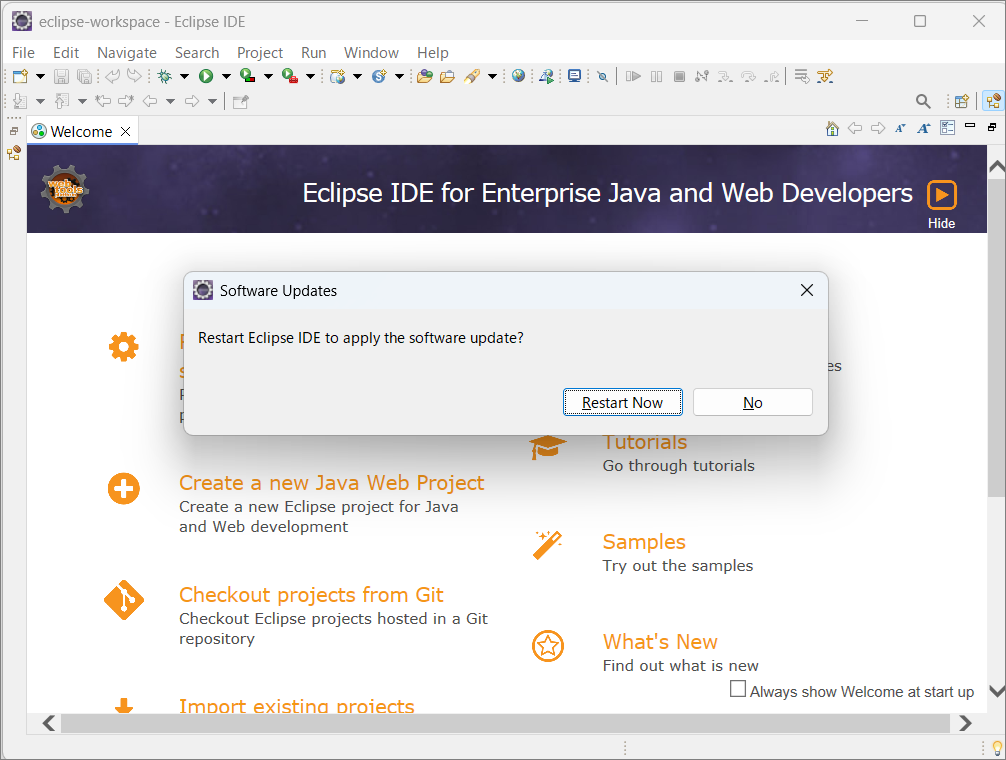
Task: Click the New Servlet icon
Action: point(379,76)
